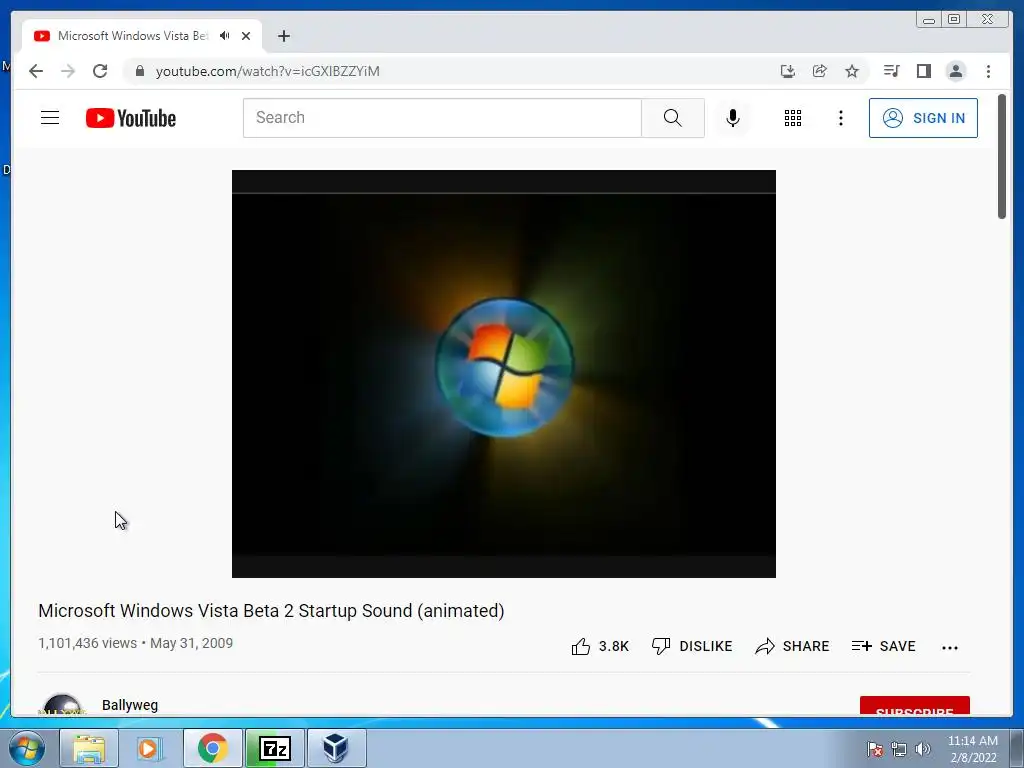
Task: Toggle the Chrome side panel icon
Action: pyautogui.click(x=923, y=71)
